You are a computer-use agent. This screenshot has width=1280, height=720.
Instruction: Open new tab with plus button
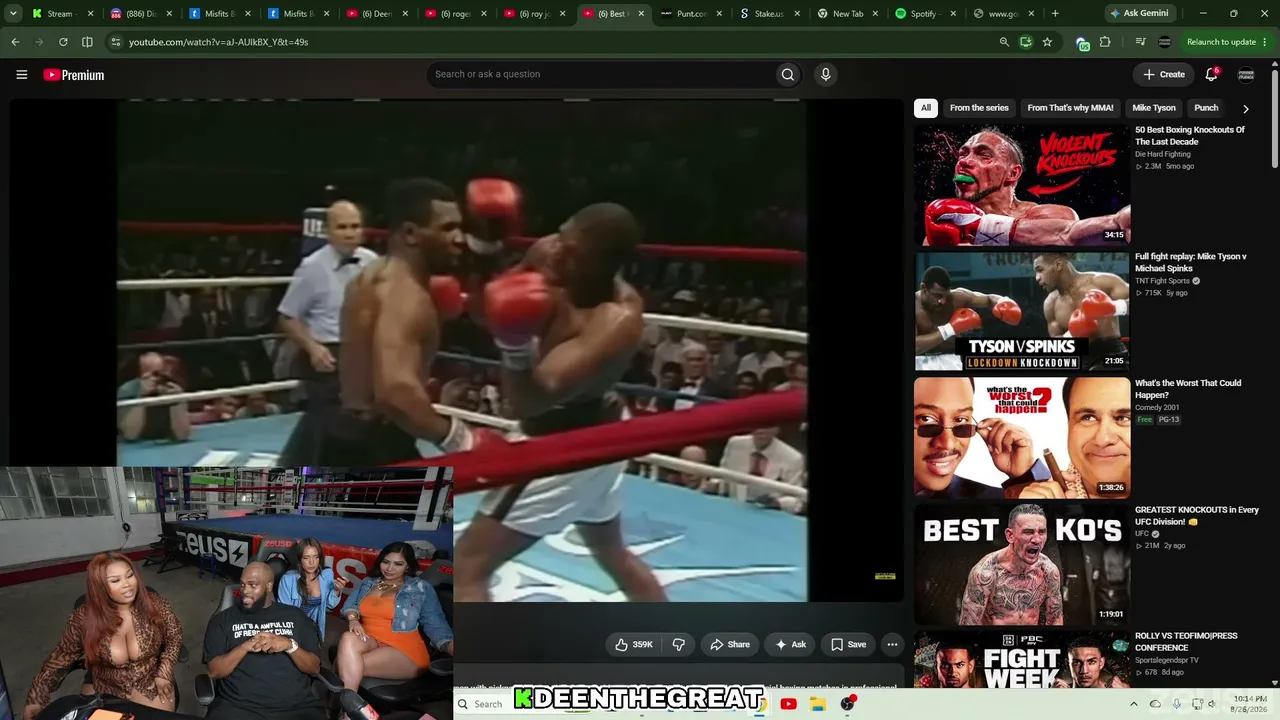pos(1055,14)
